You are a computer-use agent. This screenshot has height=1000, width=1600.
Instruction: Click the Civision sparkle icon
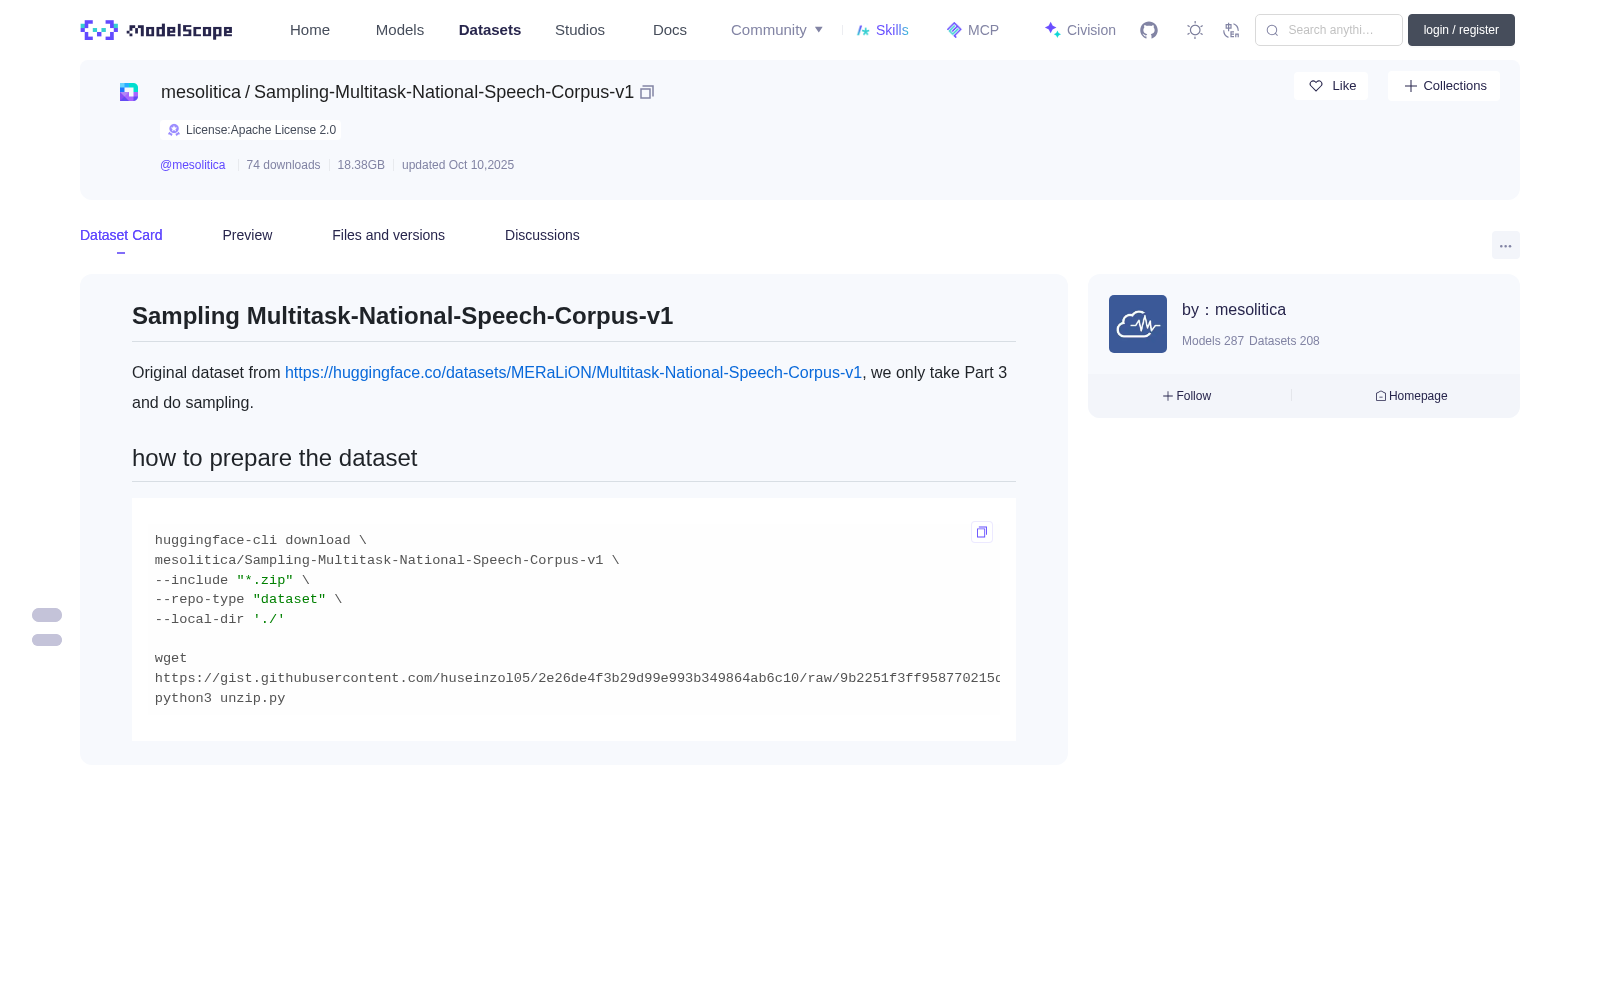coord(1052,30)
